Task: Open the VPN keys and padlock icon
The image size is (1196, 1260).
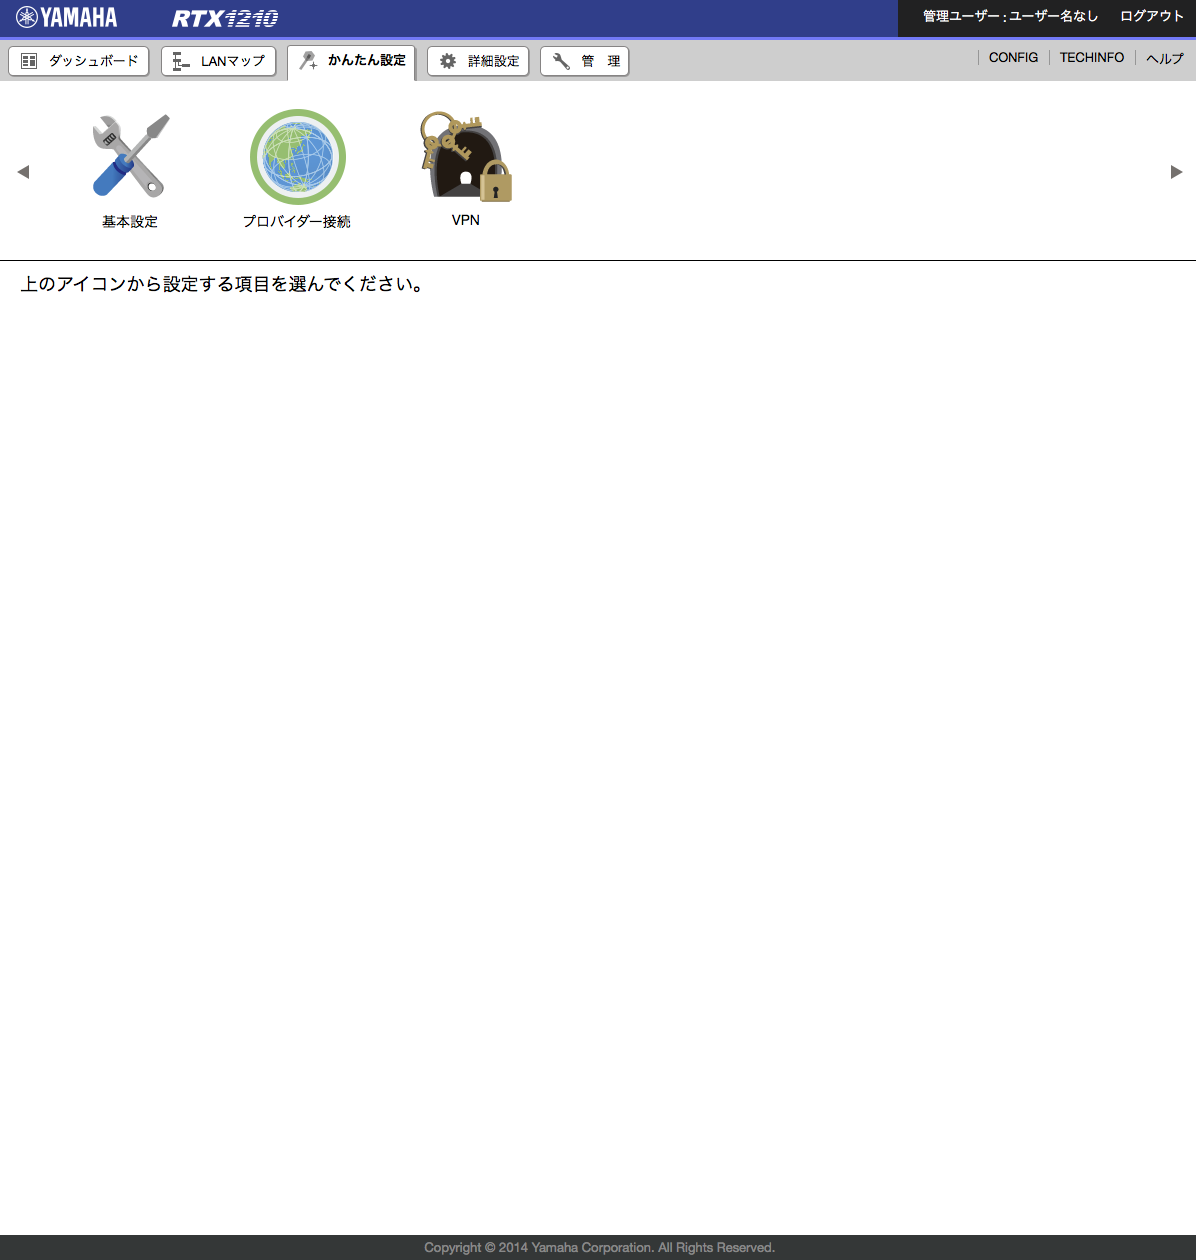Action: [x=466, y=157]
